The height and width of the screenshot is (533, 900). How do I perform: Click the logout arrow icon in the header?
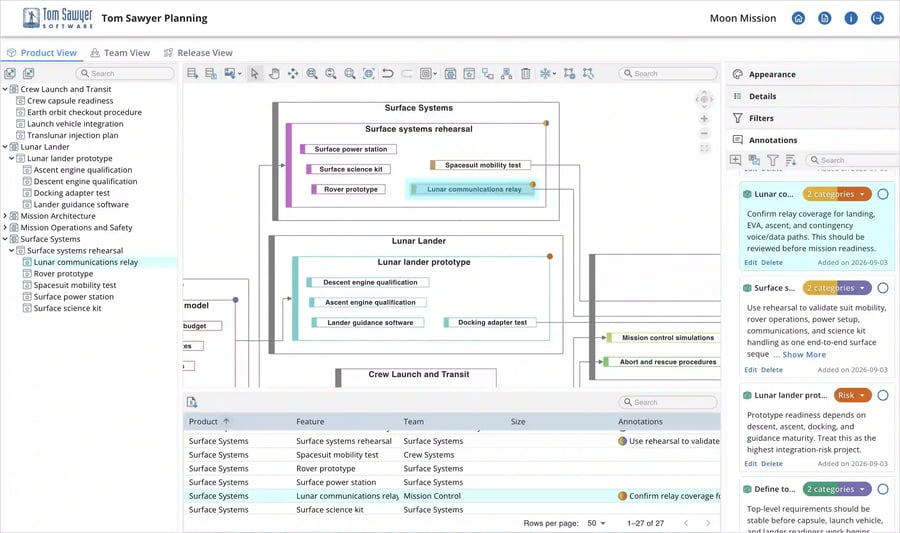[877, 18]
